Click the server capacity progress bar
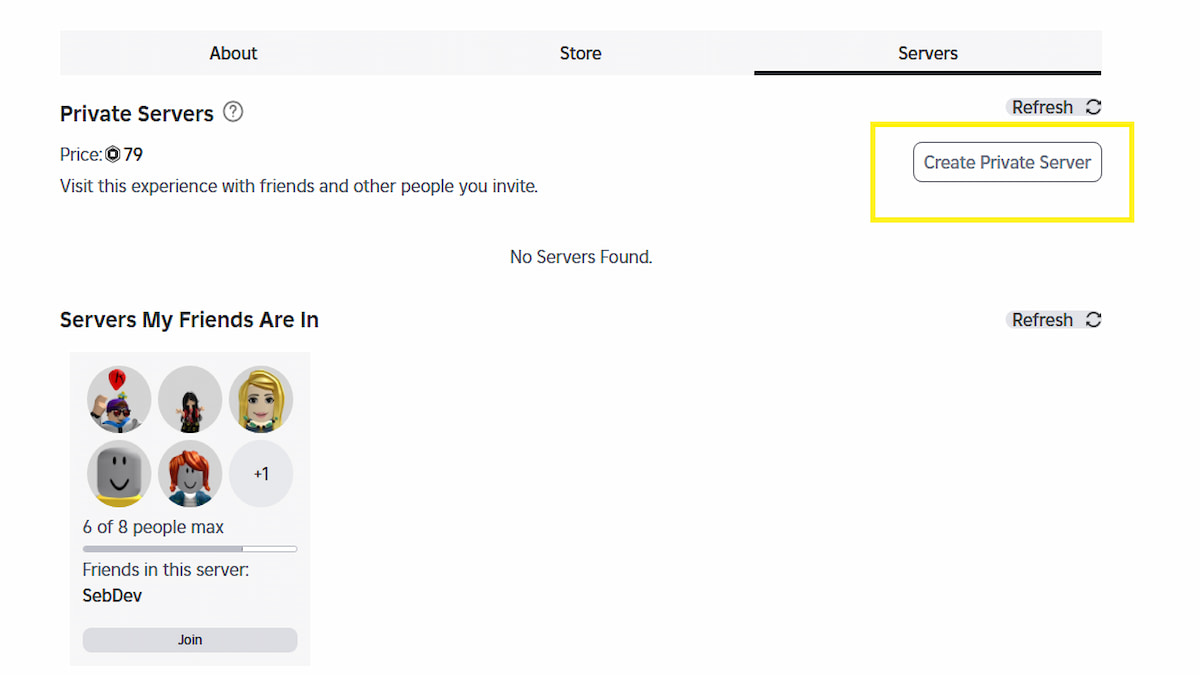Image resolution: width=1200 pixels, height=675 pixels. pyautogui.click(x=190, y=549)
